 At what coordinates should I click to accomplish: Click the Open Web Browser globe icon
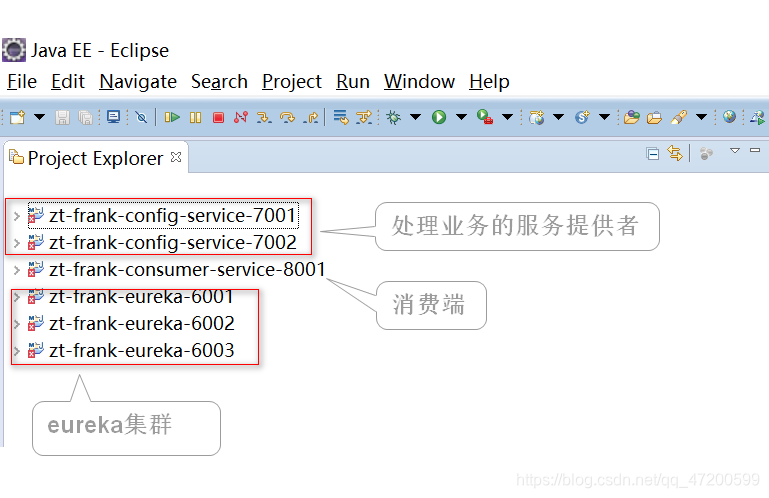pyautogui.click(x=729, y=117)
